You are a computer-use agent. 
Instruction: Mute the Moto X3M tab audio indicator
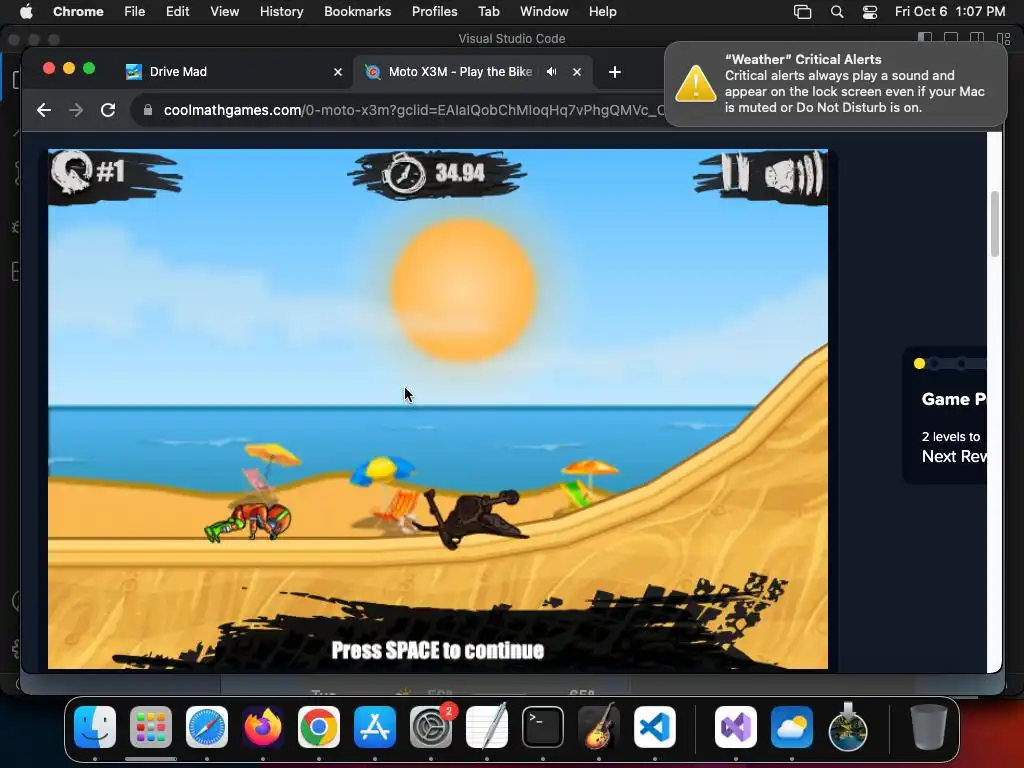551,72
